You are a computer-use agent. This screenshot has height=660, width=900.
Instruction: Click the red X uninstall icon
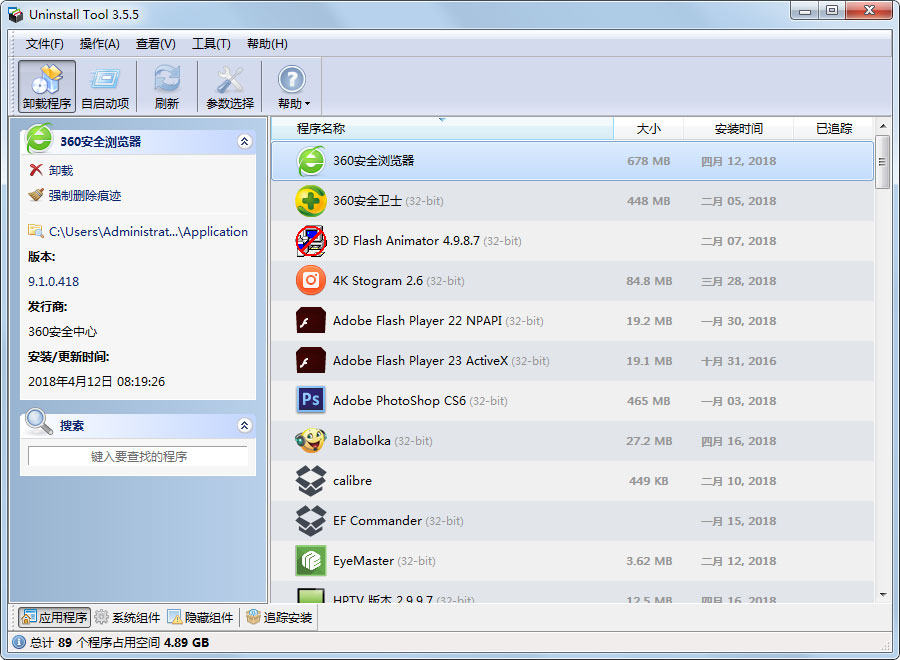coord(36,170)
